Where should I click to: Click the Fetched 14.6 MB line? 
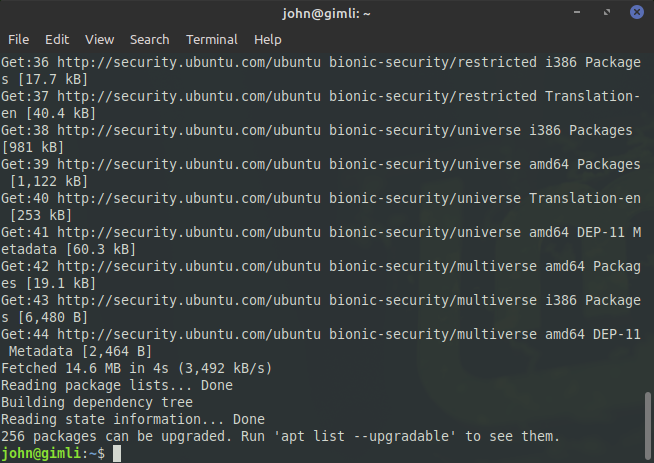point(136,368)
